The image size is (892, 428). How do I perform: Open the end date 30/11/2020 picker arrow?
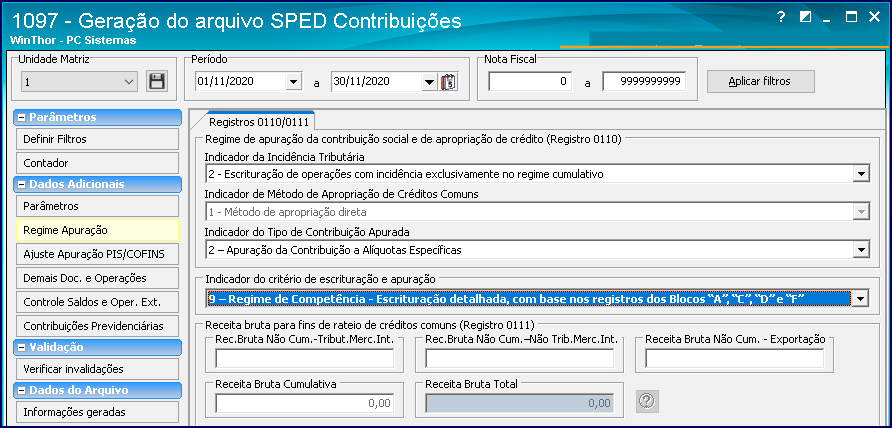click(429, 82)
